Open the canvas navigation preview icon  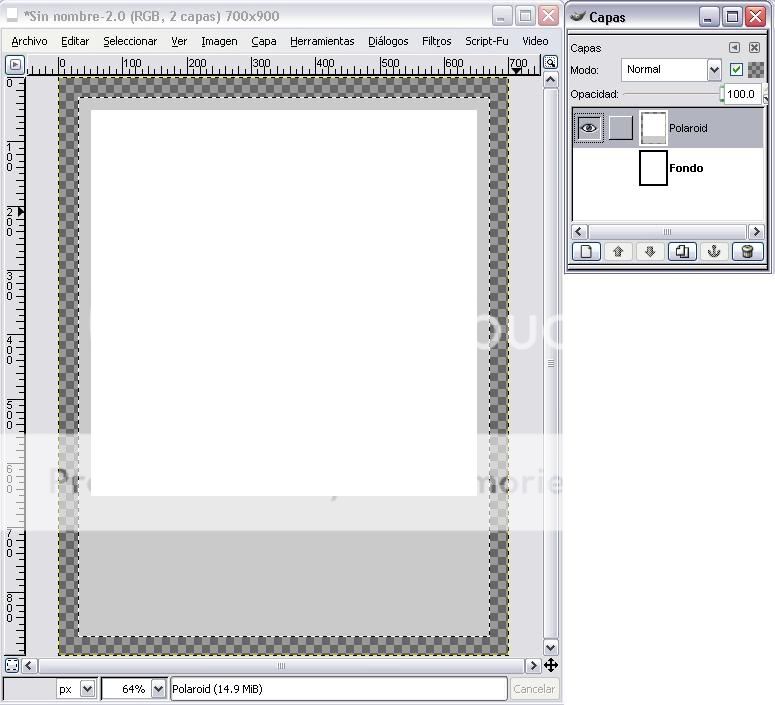pyautogui.click(x=551, y=665)
